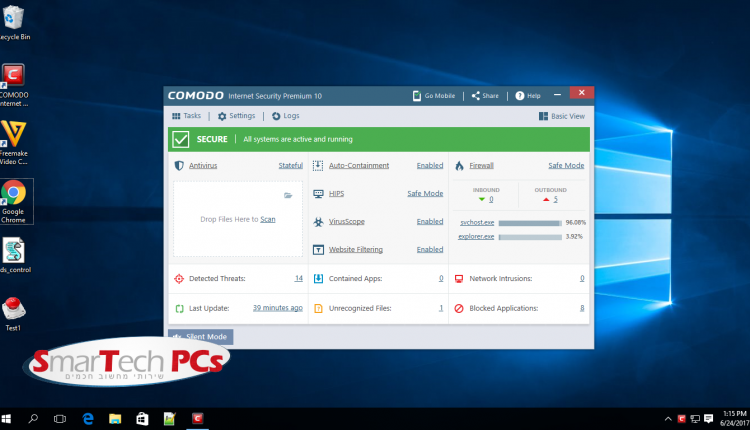Open Contained Apps count

click(441, 278)
